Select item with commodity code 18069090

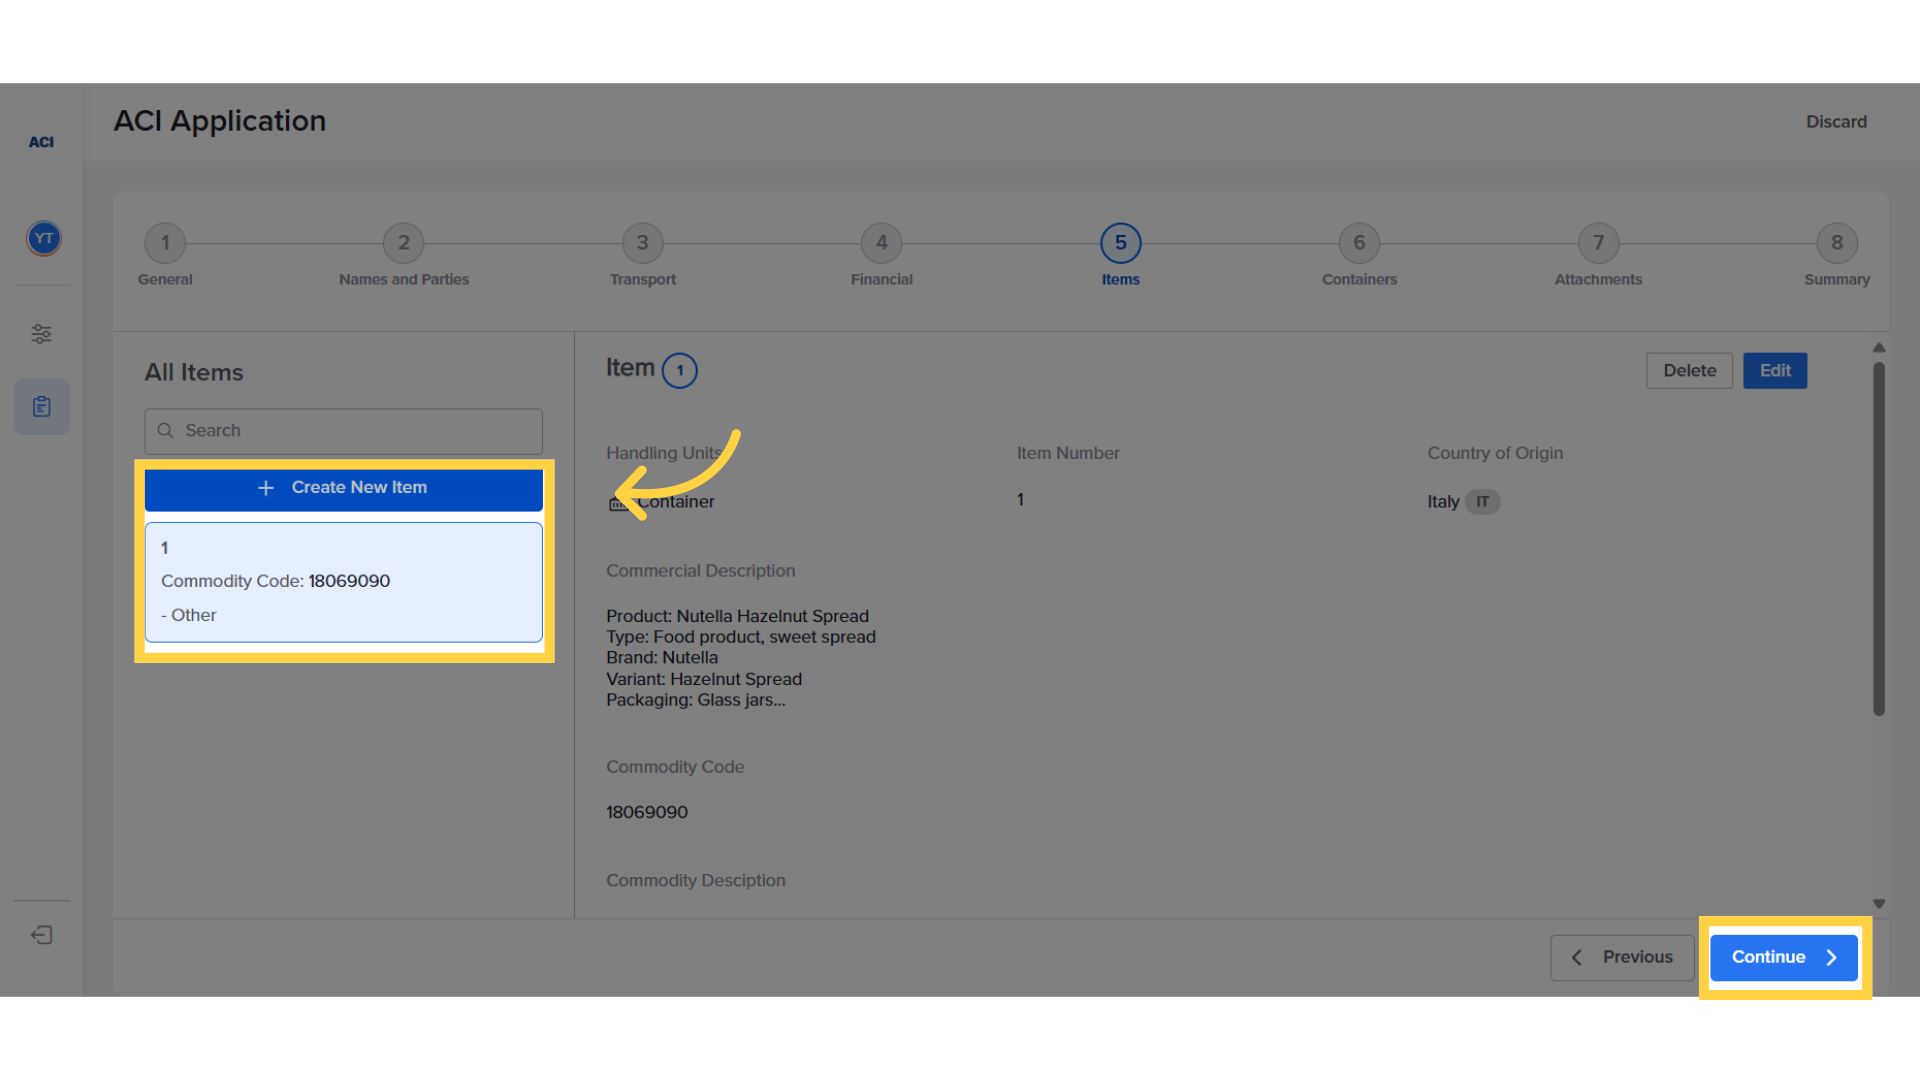pos(343,582)
